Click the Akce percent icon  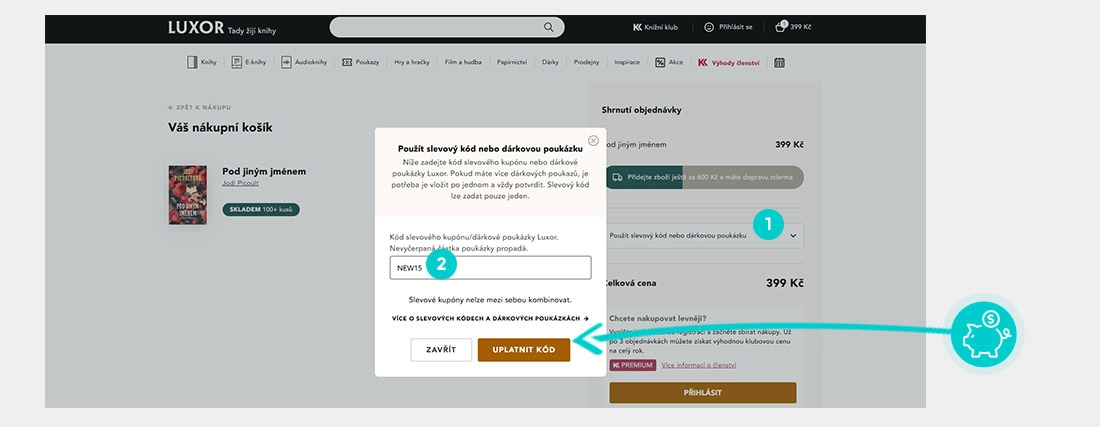point(661,62)
